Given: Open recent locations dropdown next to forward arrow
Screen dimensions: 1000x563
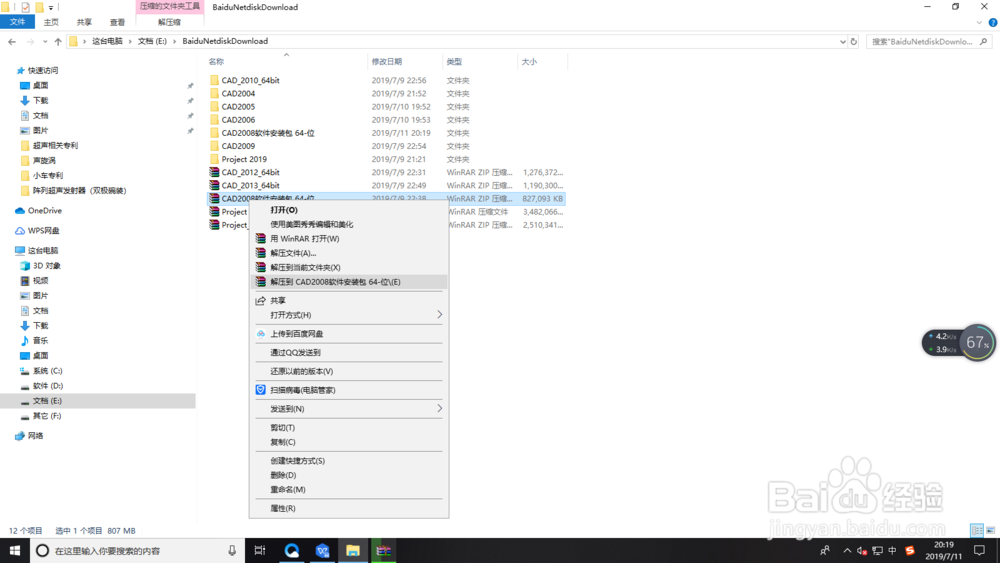Looking at the screenshot, I should click(x=45, y=41).
